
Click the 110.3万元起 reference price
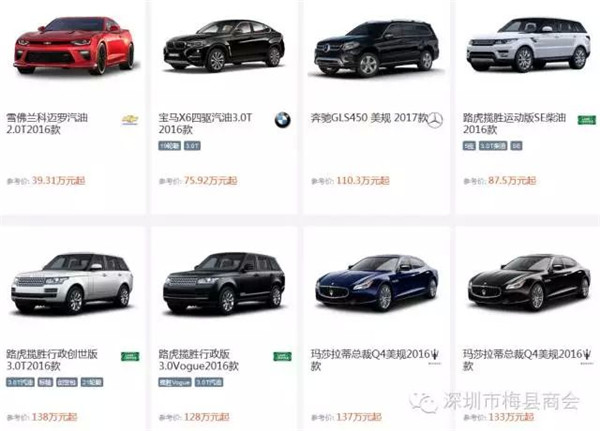(x=363, y=180)
